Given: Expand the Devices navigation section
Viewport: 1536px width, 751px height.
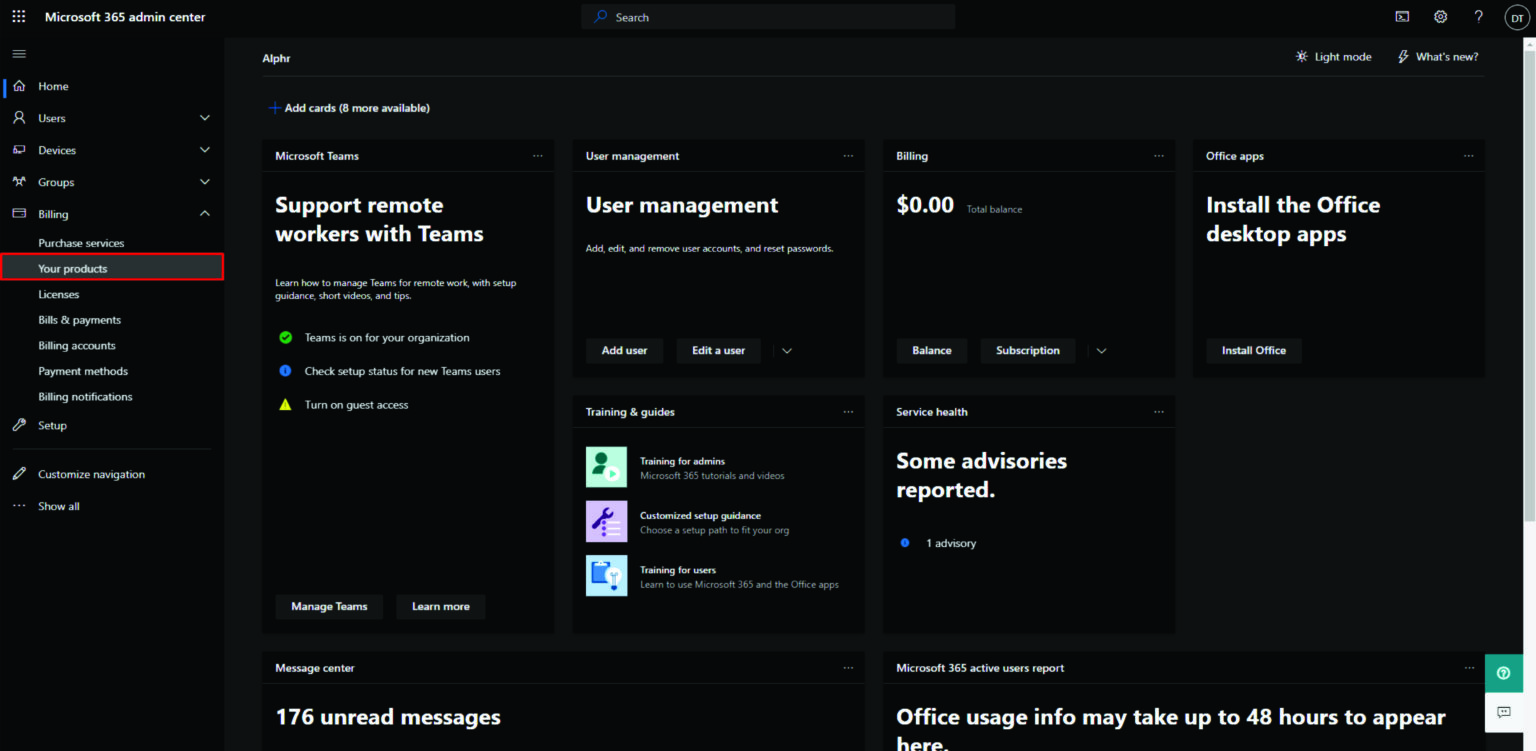Looking at the screenshot, I should click(205, 150).
